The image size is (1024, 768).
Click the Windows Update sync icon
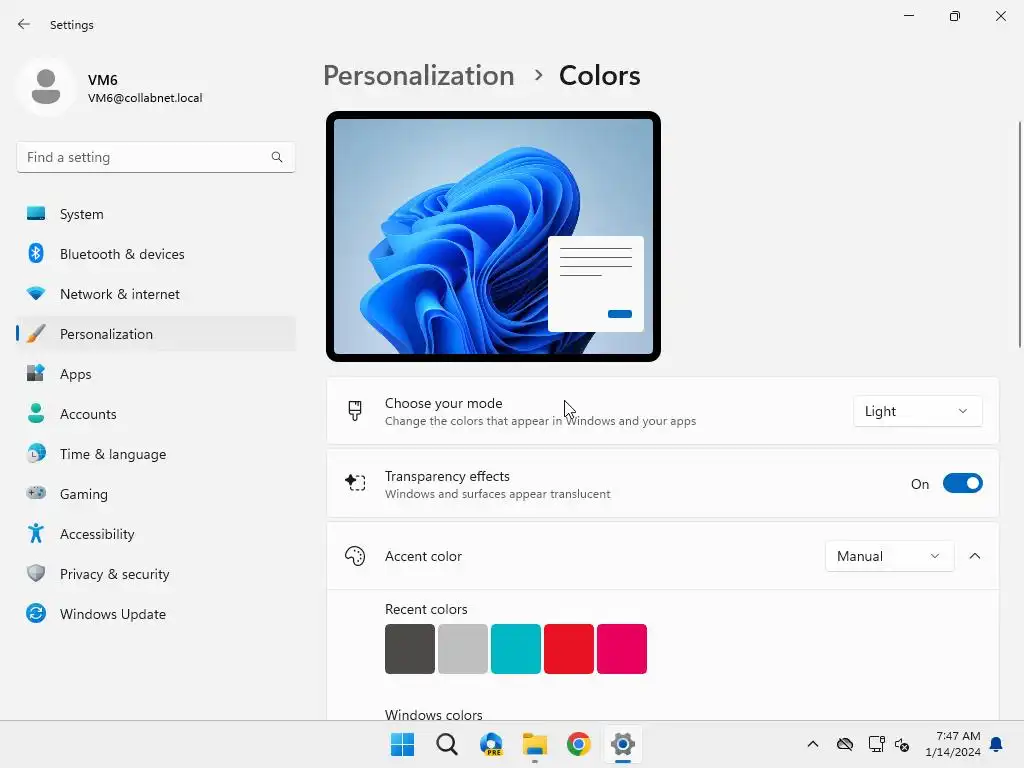coord(36,614)
